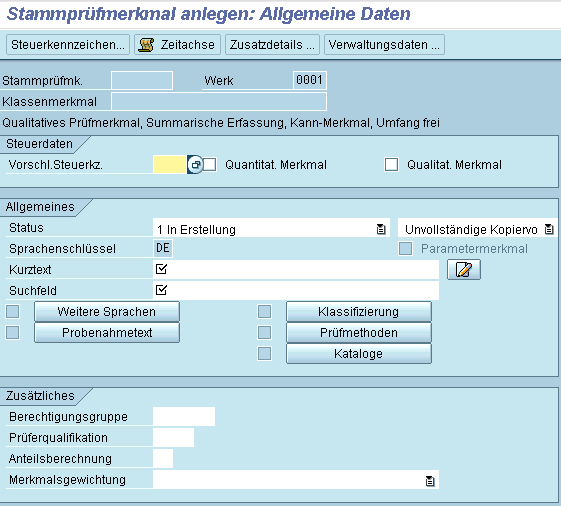Open the Zeitachse time axis icon button
561x506 pixels.
[x=177, y=45]
